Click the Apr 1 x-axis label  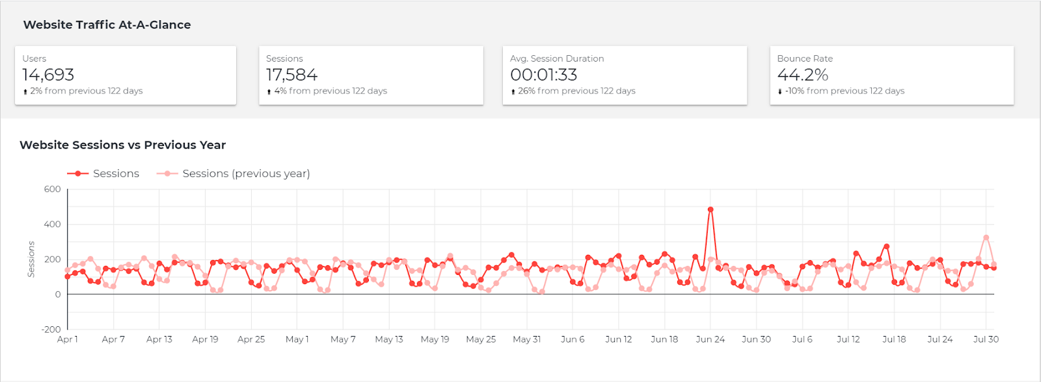[x=68, y=339]
